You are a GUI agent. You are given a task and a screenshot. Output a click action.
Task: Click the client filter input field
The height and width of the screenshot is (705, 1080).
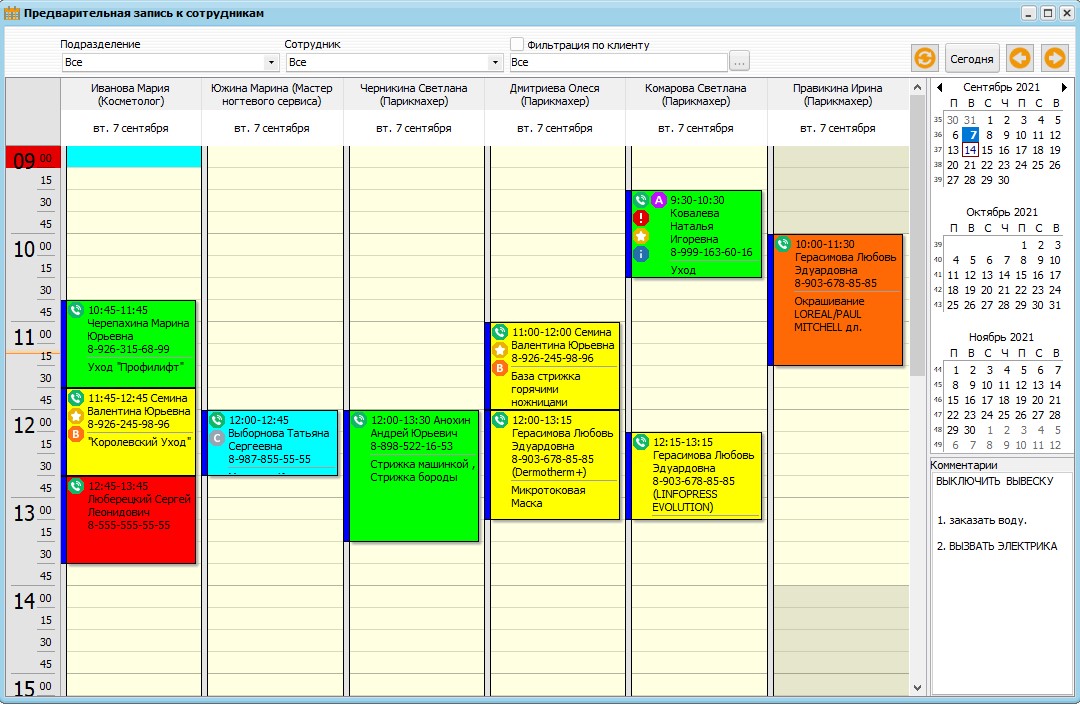(x=618, y=62)
